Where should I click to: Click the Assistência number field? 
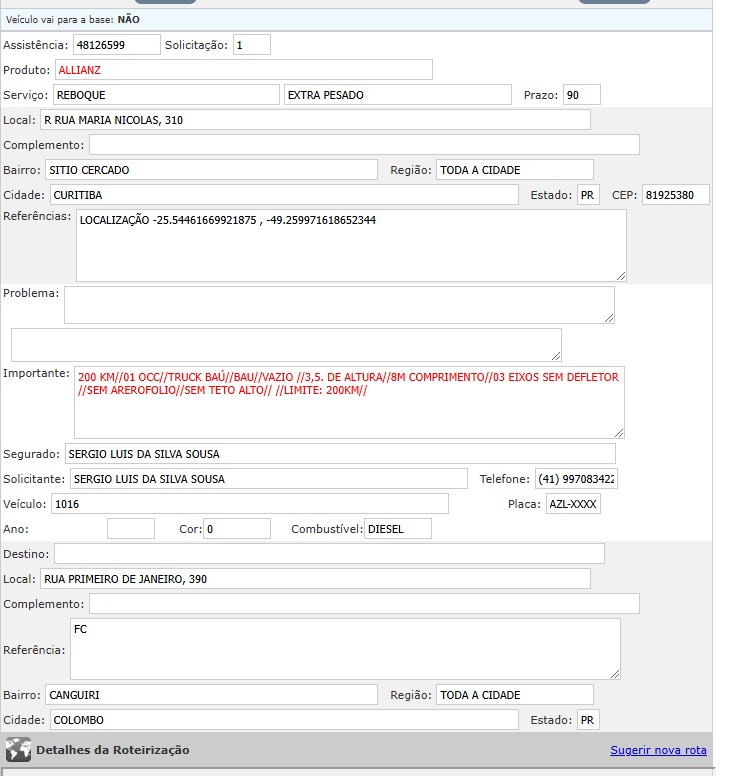[x=116, y=45]
